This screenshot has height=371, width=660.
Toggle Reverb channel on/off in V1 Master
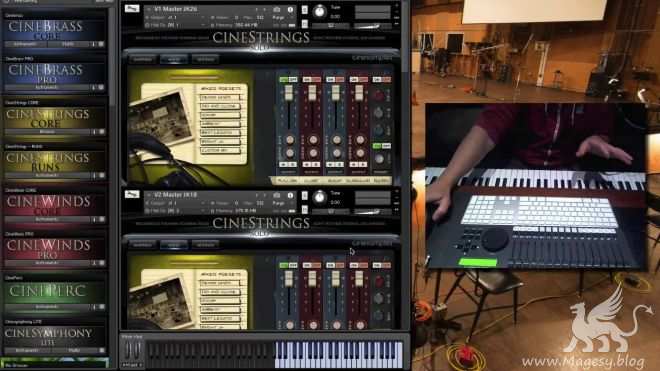[382, 80]
